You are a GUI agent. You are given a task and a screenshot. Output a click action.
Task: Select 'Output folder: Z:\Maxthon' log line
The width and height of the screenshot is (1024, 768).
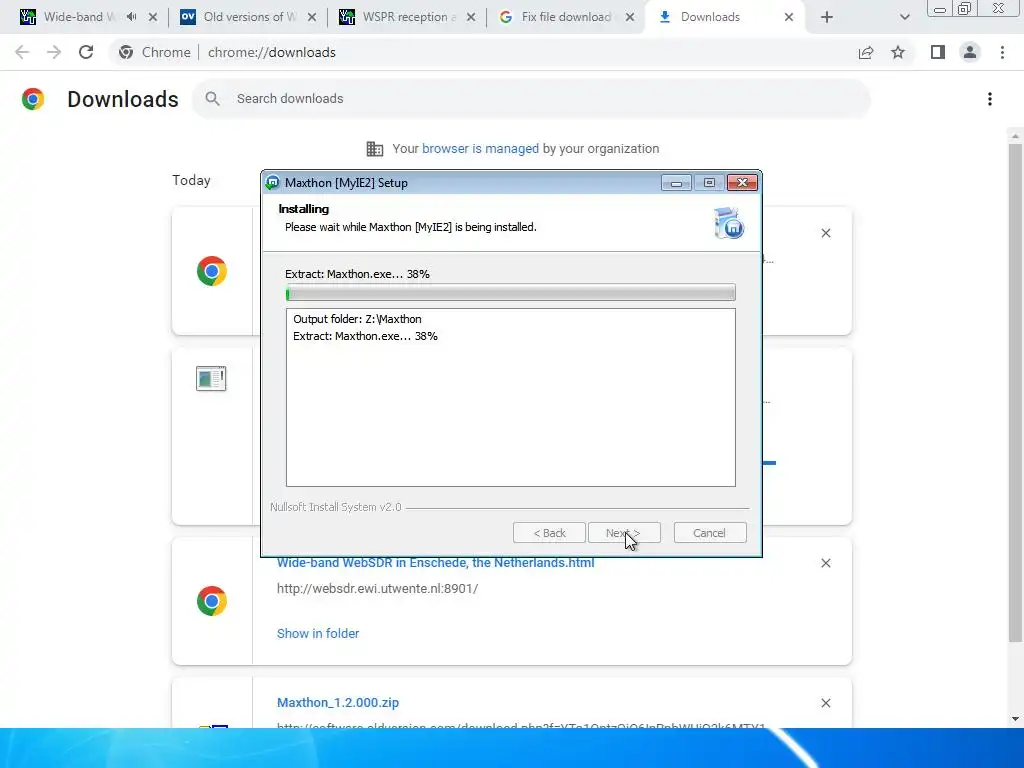(x=357, y=319)
